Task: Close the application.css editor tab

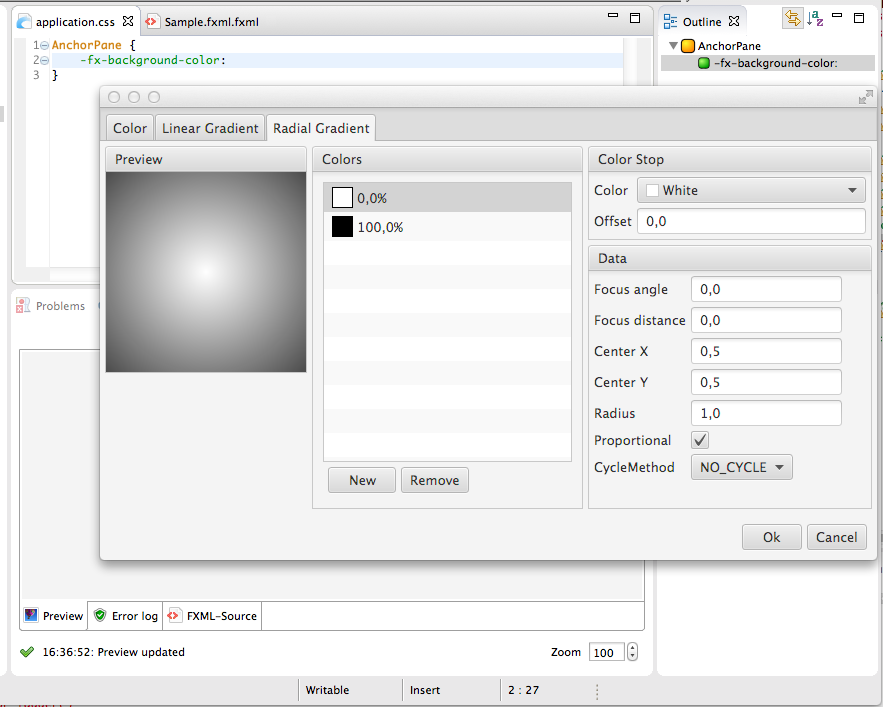Action: tap(128, 21)
